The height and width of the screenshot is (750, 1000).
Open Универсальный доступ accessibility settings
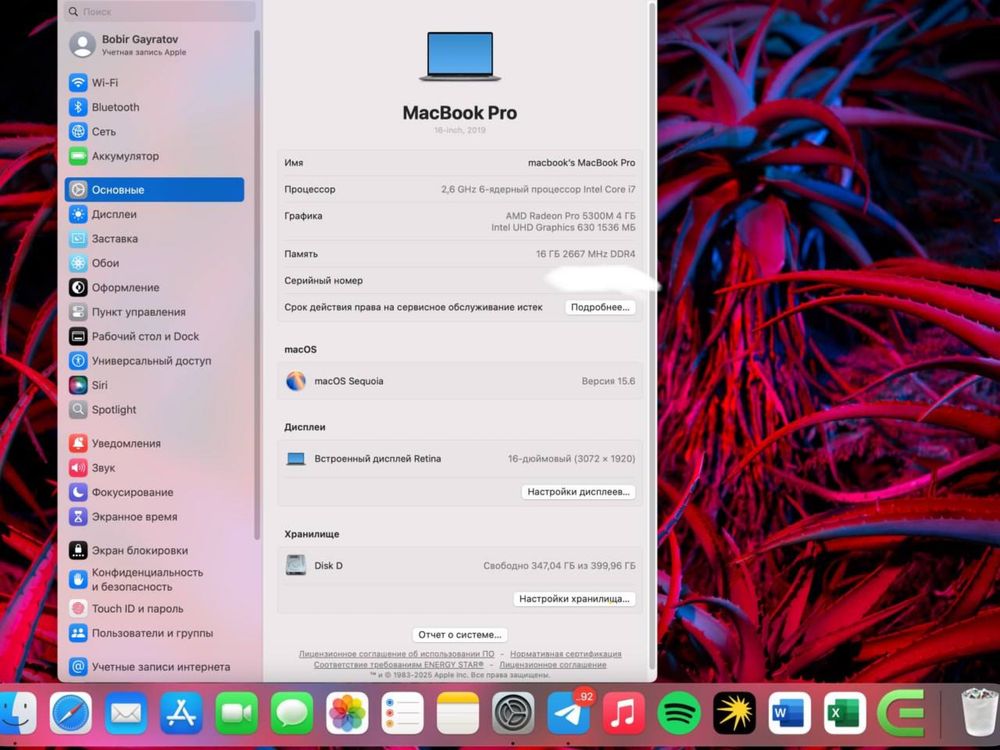[x=154, y=361]
